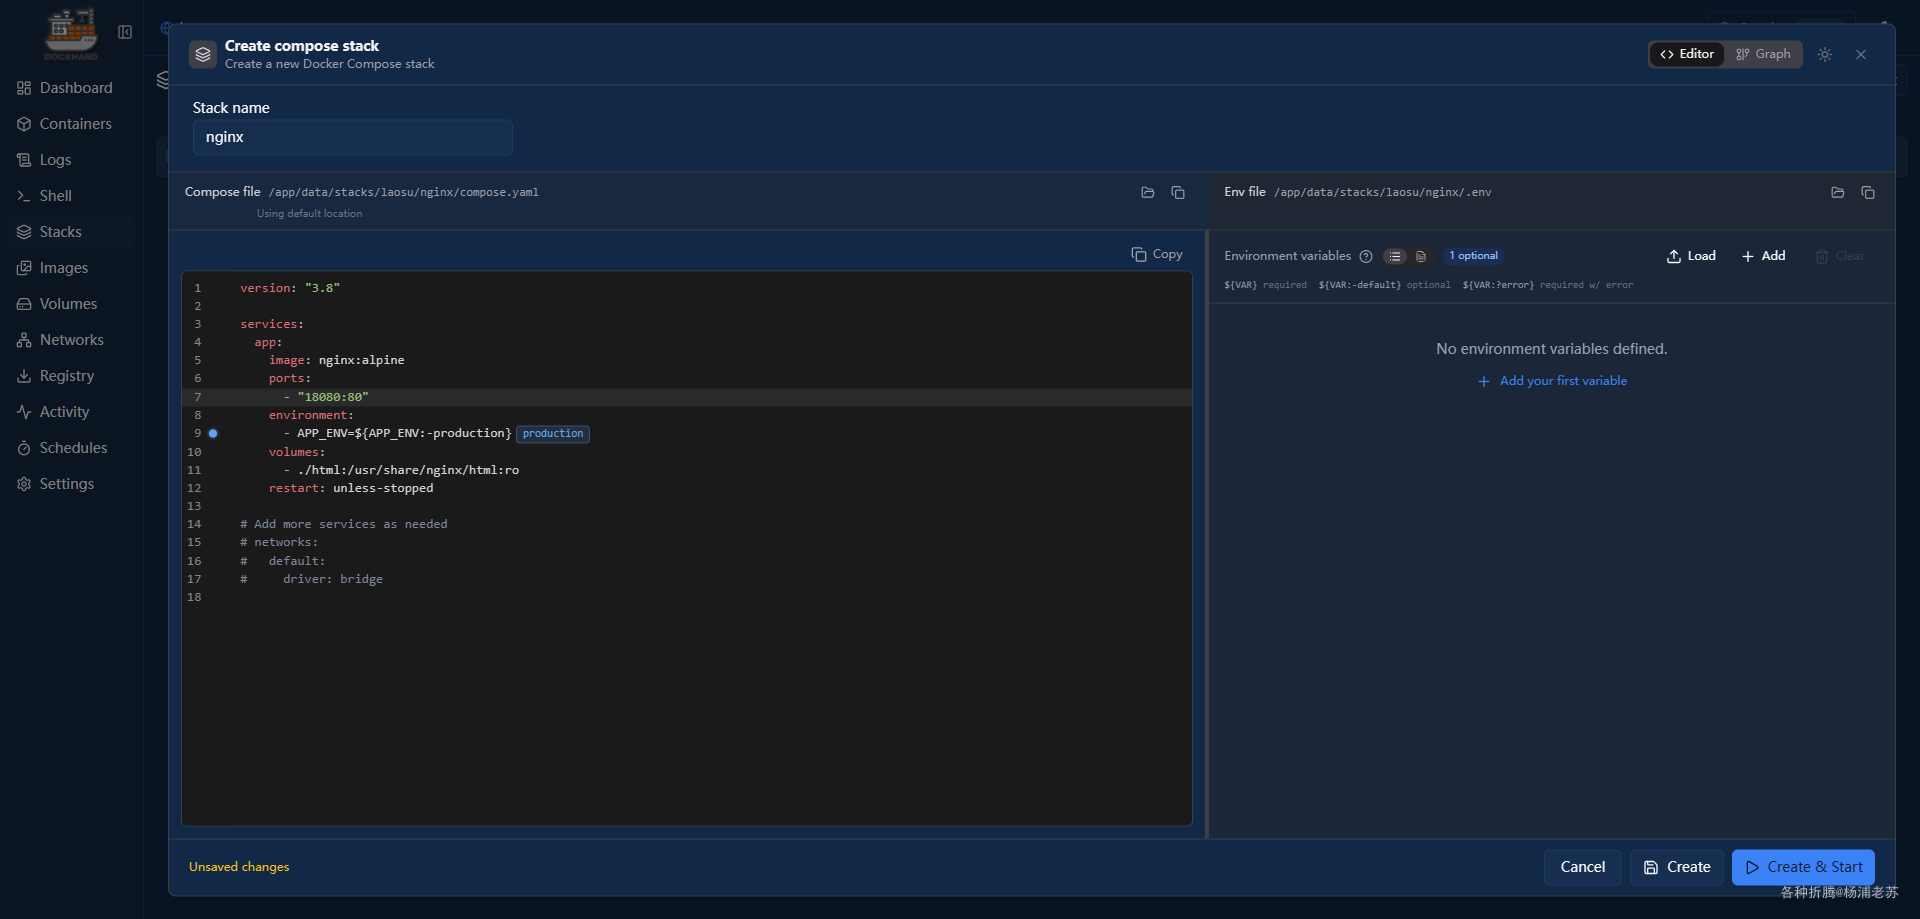
Task: Click the blue marker on line 9
Action: point(213,433)
